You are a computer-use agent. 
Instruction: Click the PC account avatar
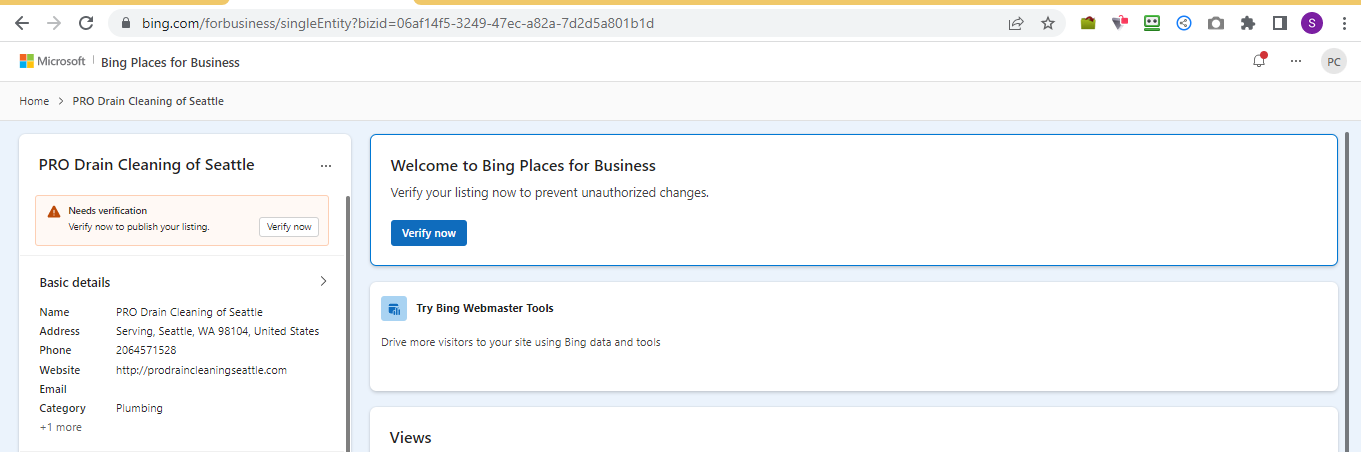pyautogui.click(x=1333, y=61)
